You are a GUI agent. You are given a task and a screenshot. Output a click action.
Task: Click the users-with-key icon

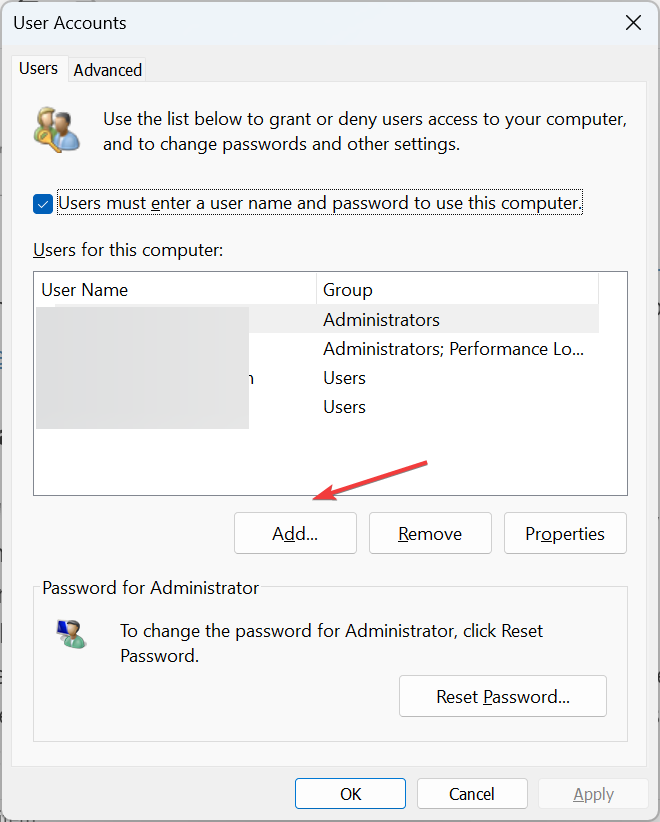click(x=57, y=129)
